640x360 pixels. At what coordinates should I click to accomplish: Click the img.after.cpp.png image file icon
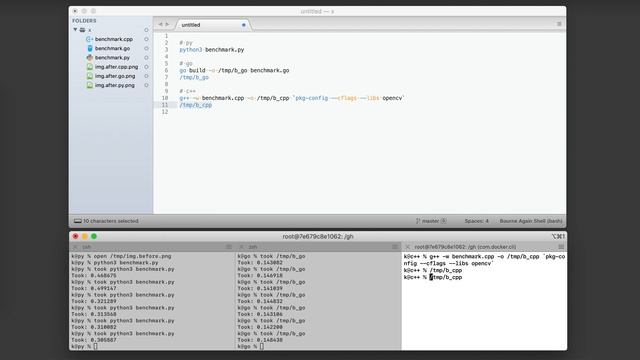[x=90, y=67]
